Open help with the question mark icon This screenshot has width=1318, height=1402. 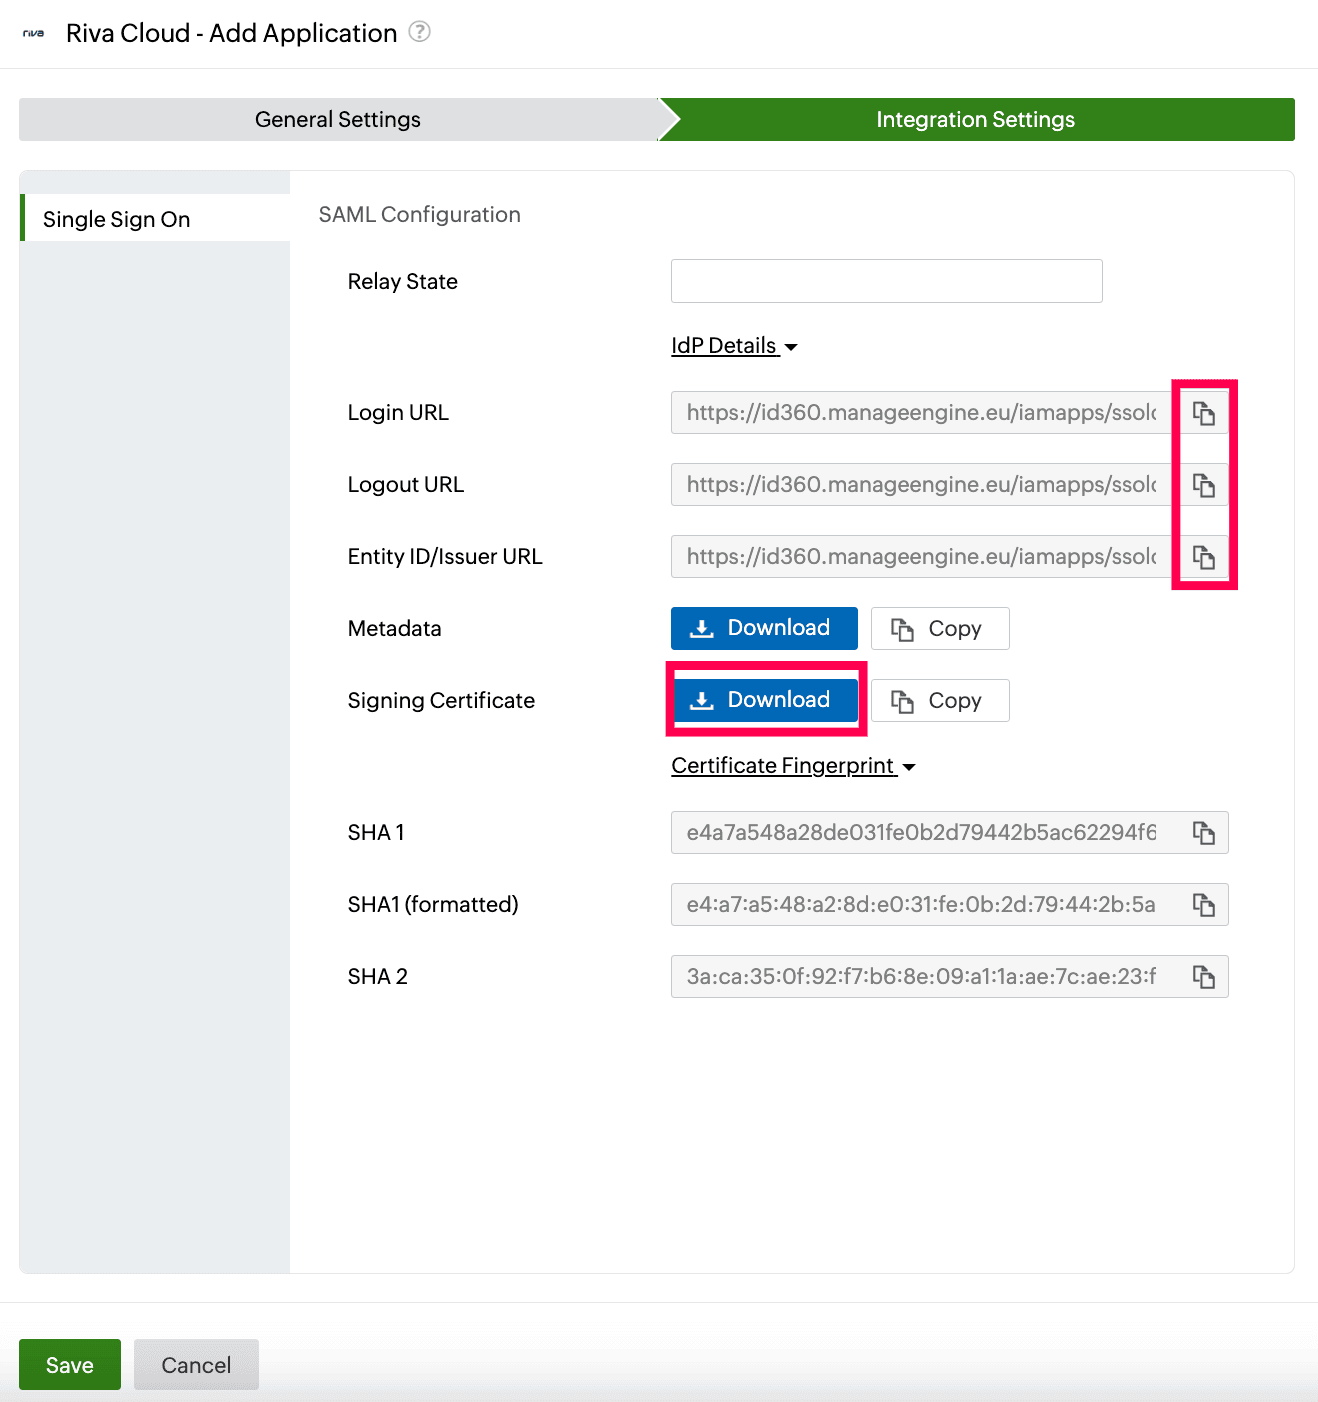(x=420, y=31)
